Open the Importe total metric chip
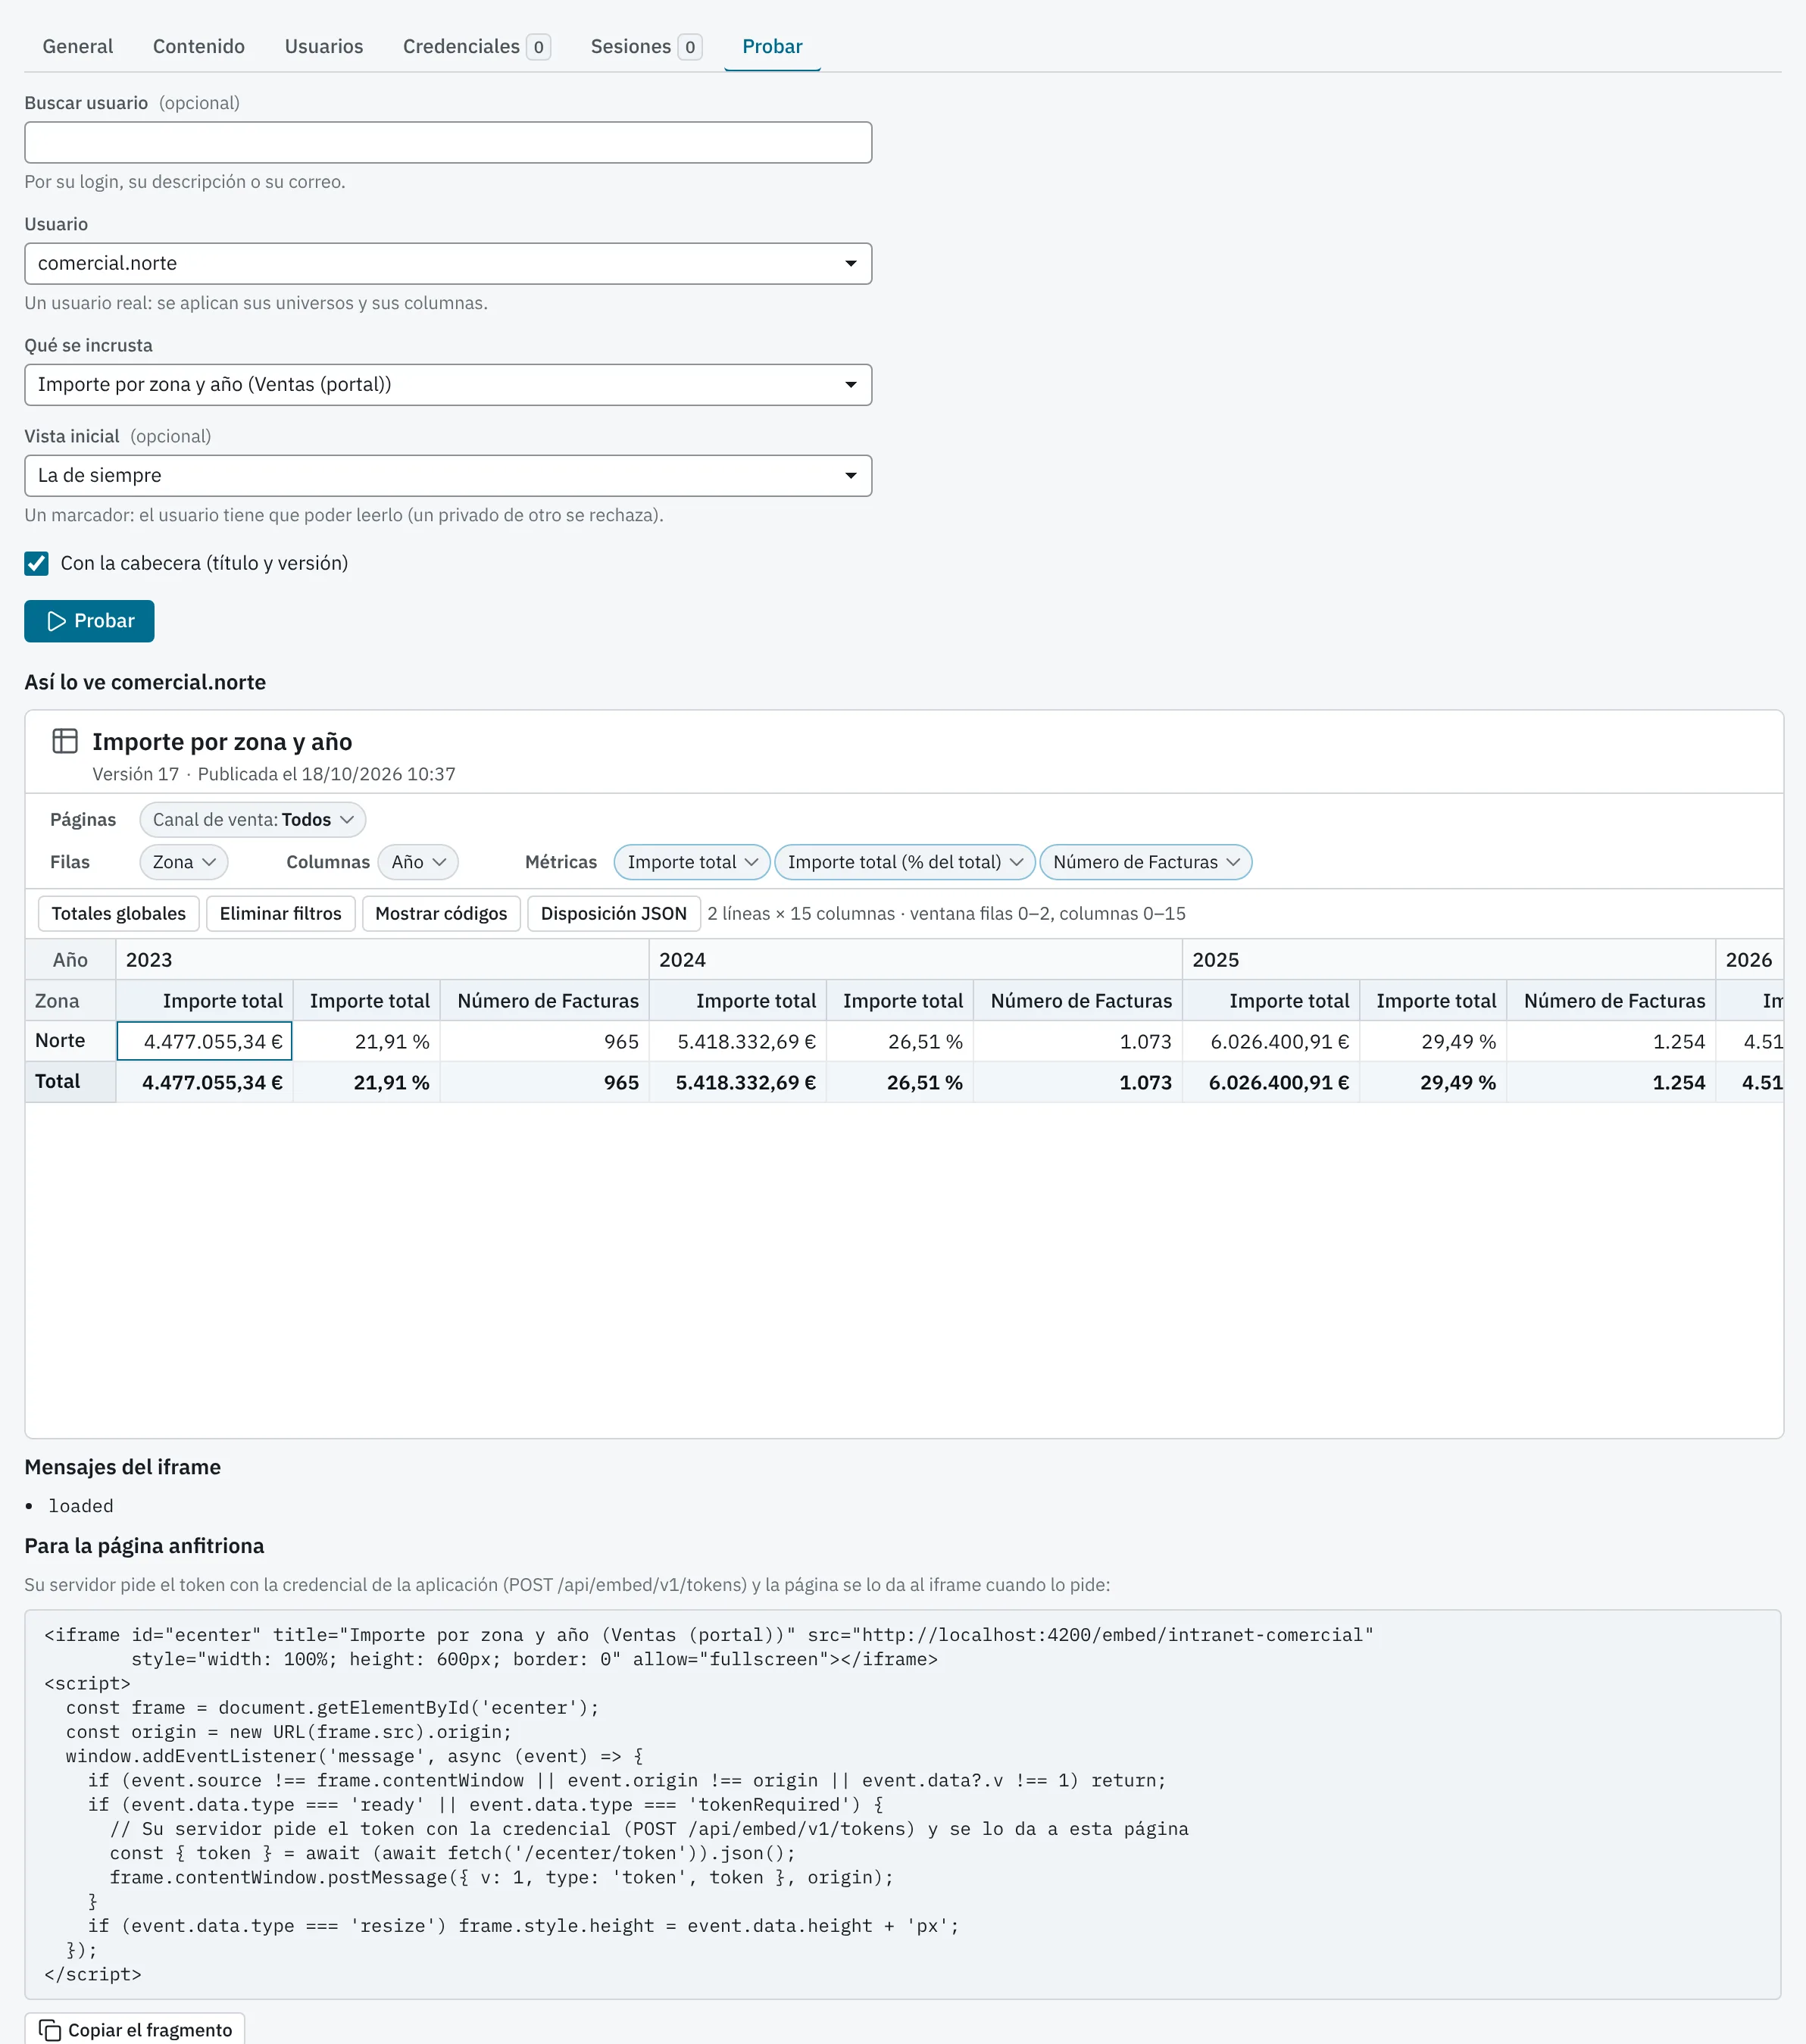 (x=692, y=862)
